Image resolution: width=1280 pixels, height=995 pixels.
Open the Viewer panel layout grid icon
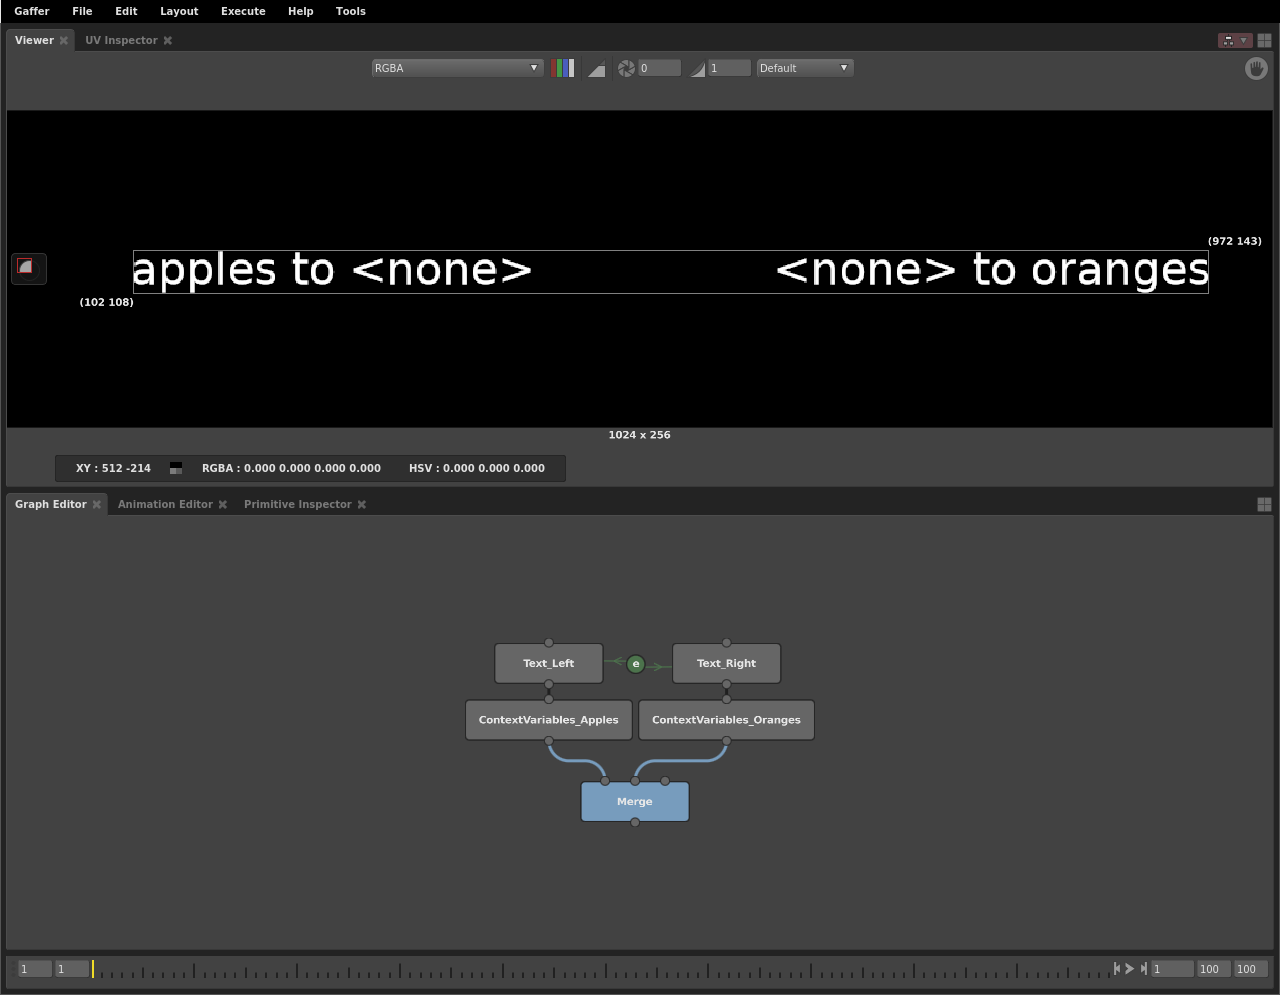1264,40
